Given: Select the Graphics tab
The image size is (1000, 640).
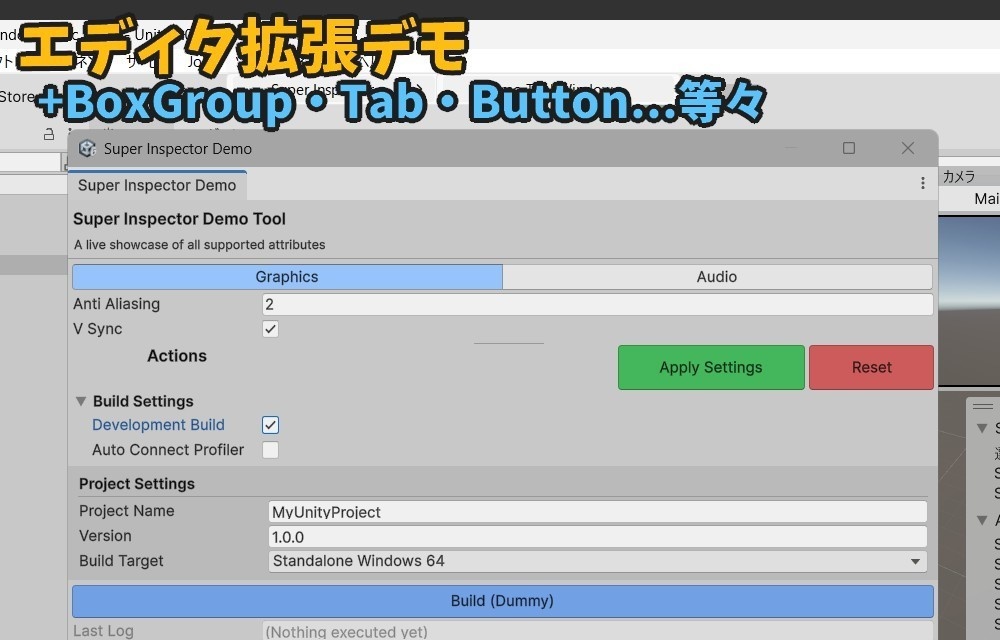Looking at the screenshot, I should coord(287,276).
